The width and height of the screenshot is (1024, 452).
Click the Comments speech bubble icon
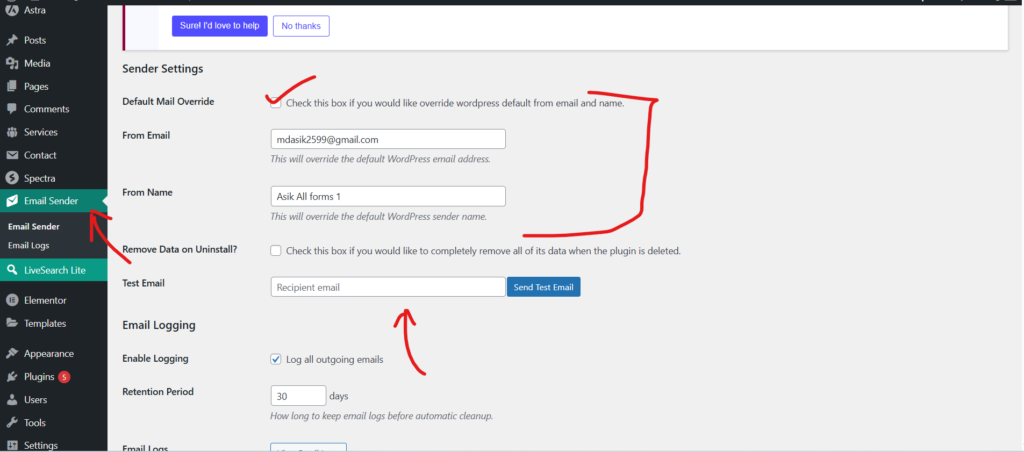click(11, 109)
